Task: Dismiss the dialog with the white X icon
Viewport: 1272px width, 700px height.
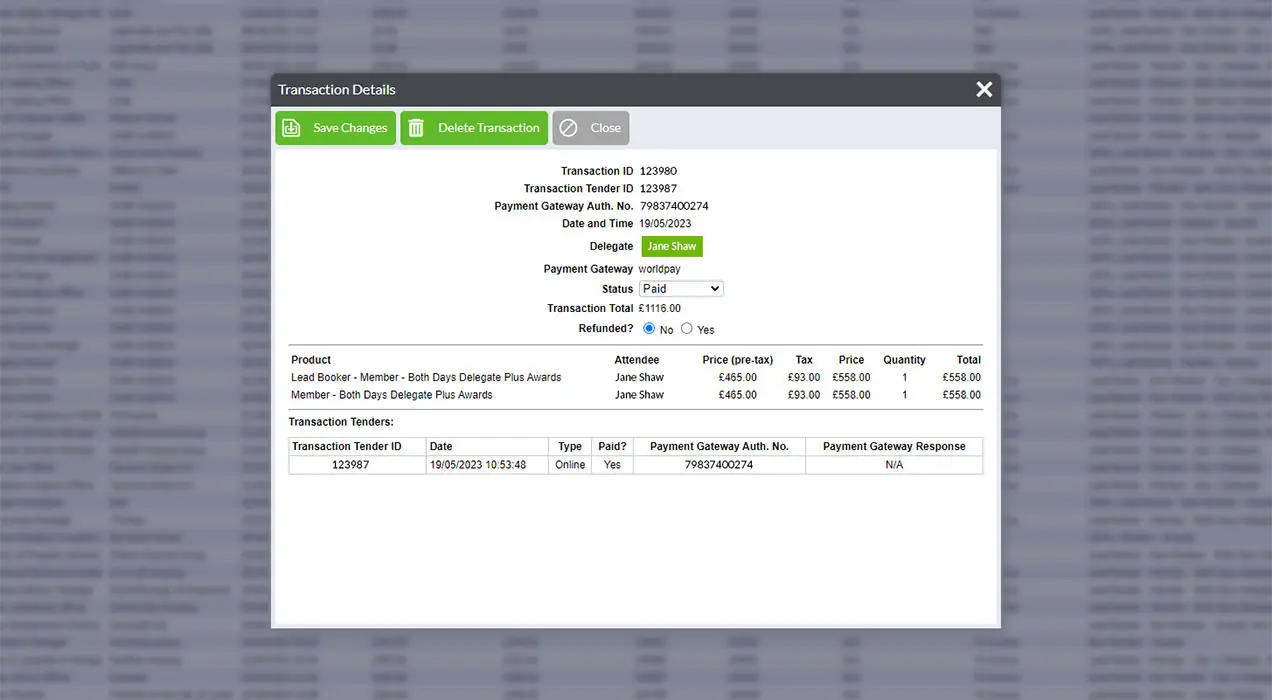Action: (984, 90)
